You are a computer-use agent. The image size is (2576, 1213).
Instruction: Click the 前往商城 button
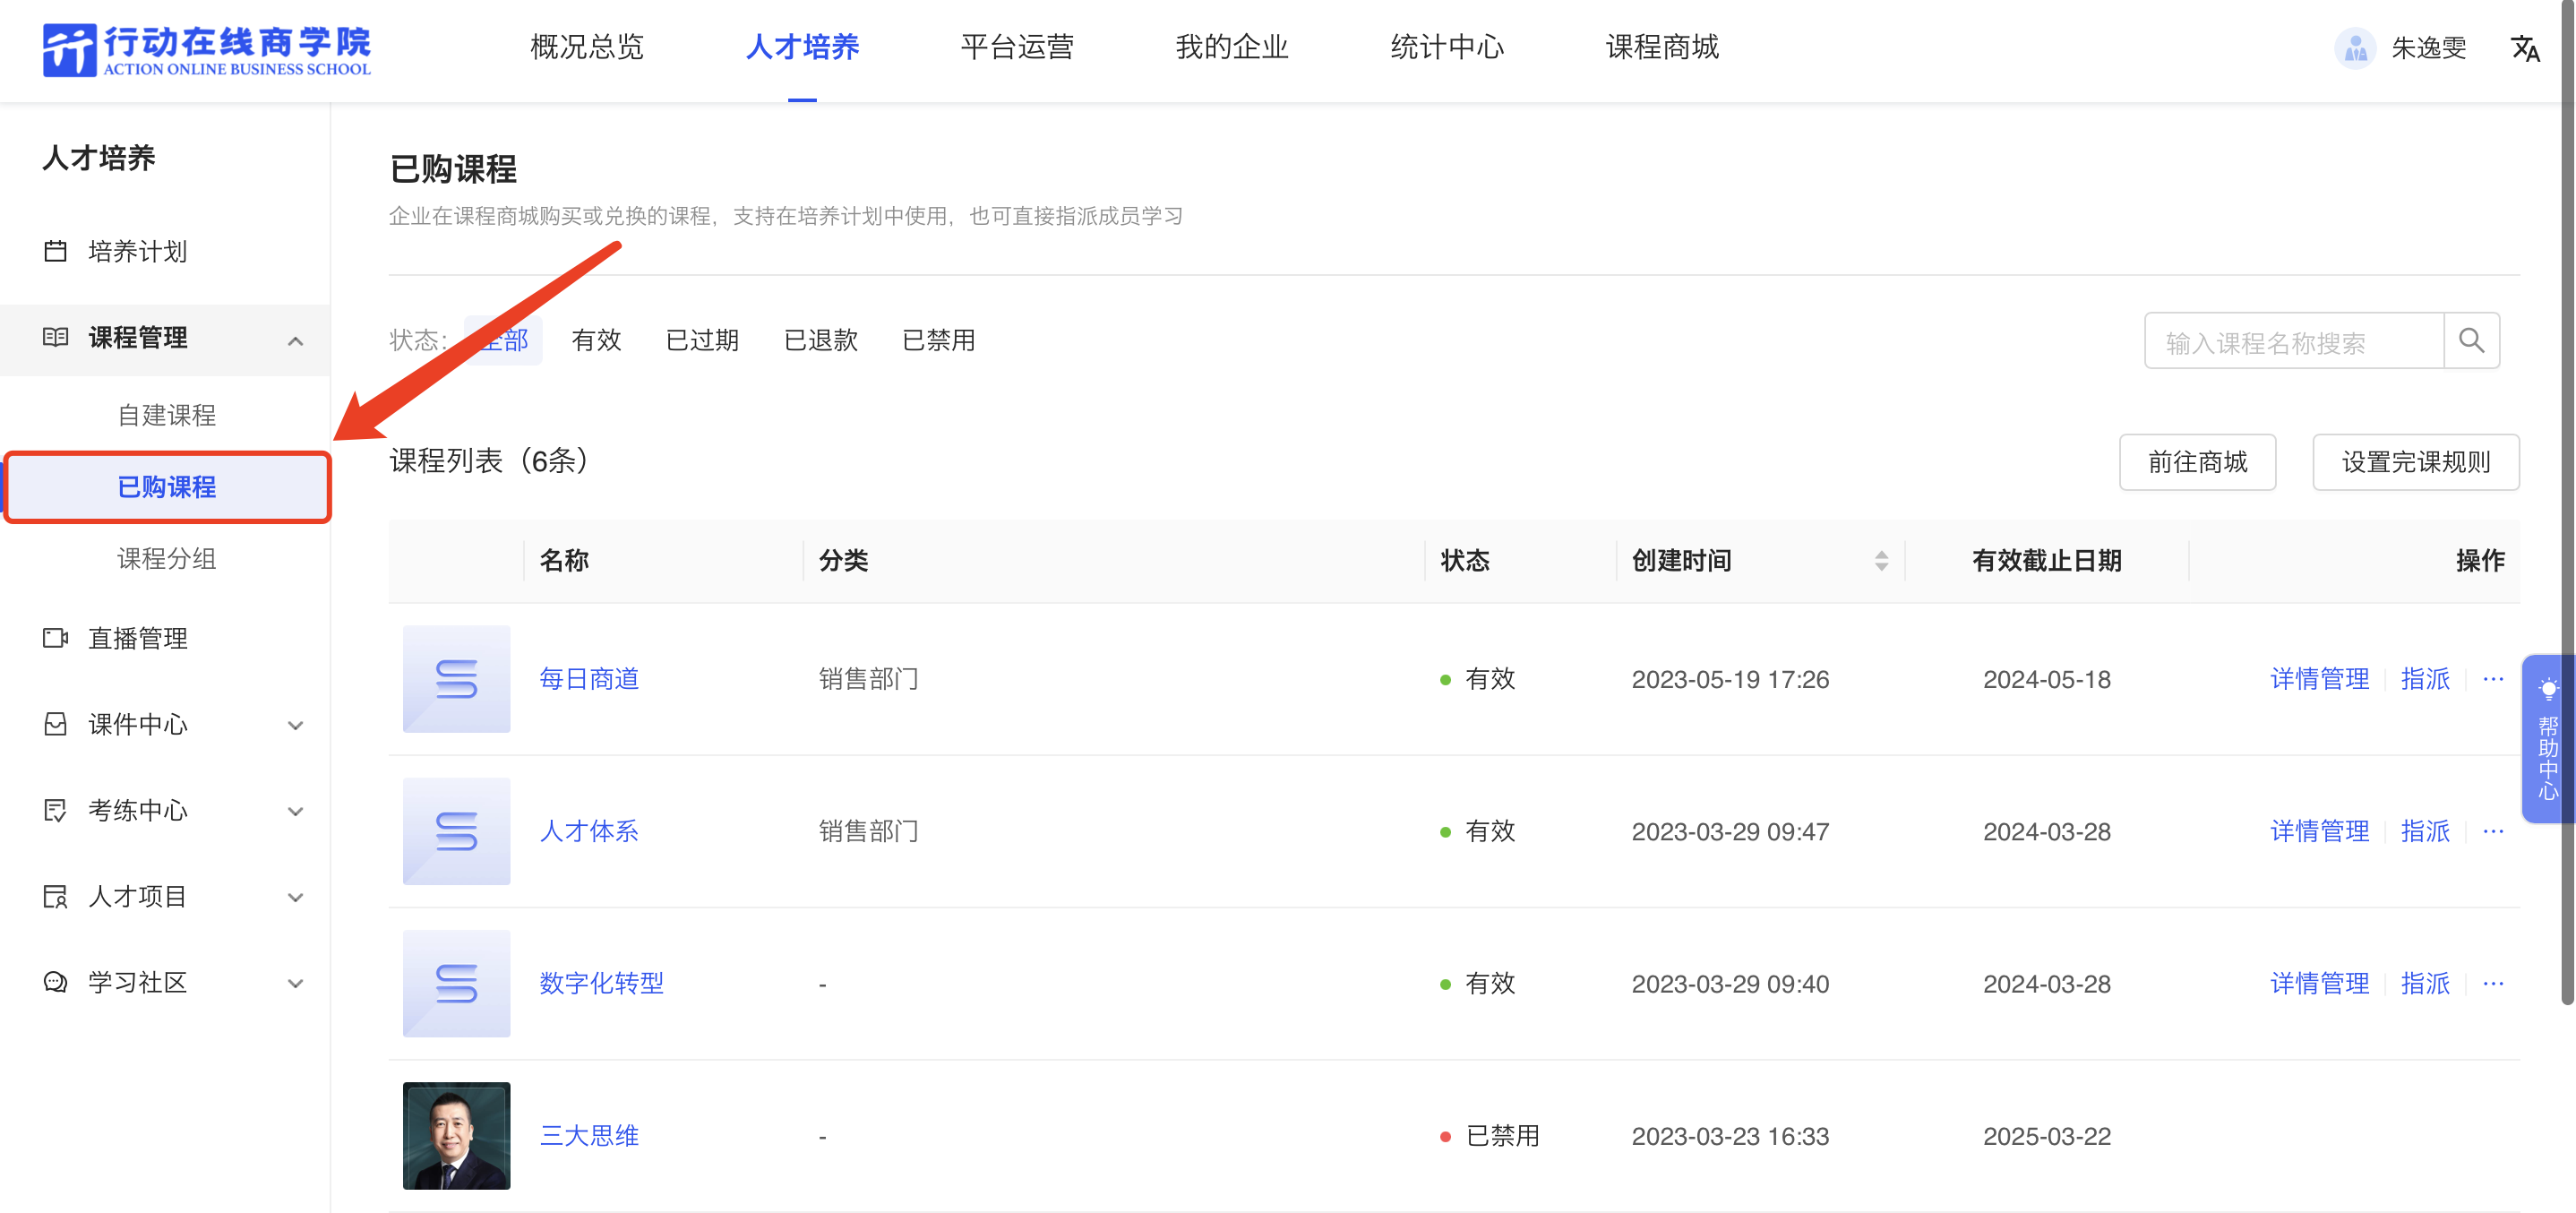(2197, 462)
